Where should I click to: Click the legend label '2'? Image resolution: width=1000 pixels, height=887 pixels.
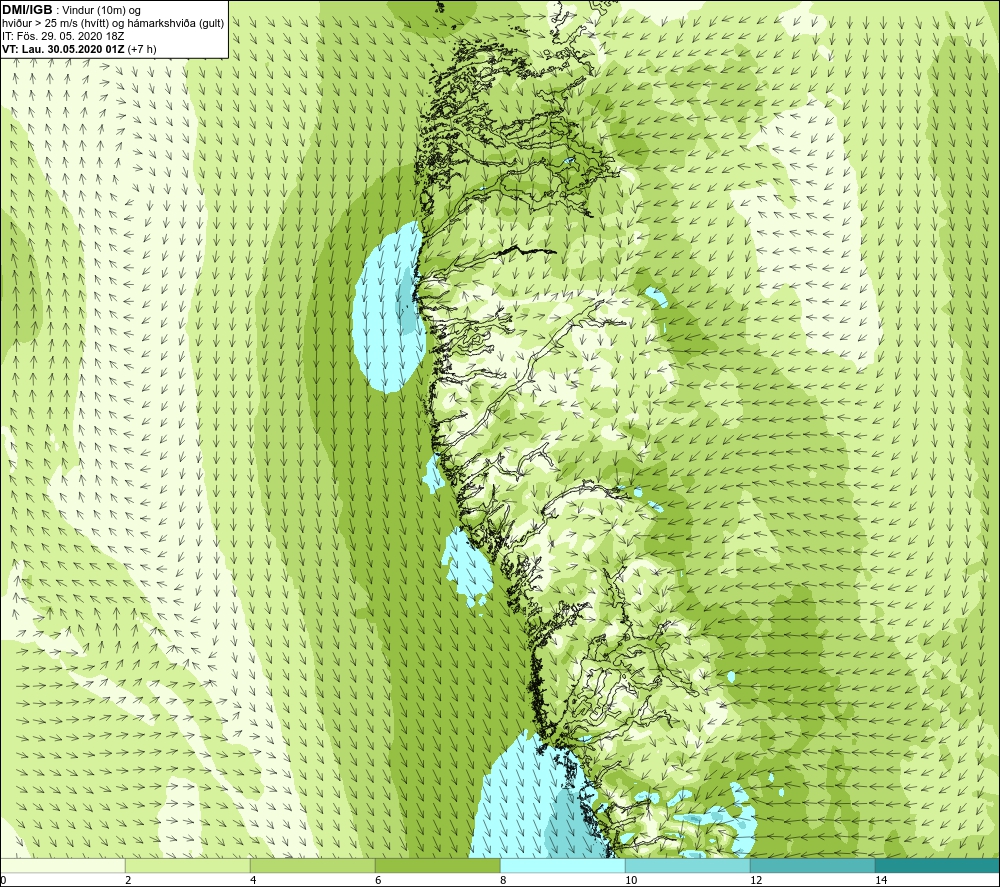pos(128,880)
